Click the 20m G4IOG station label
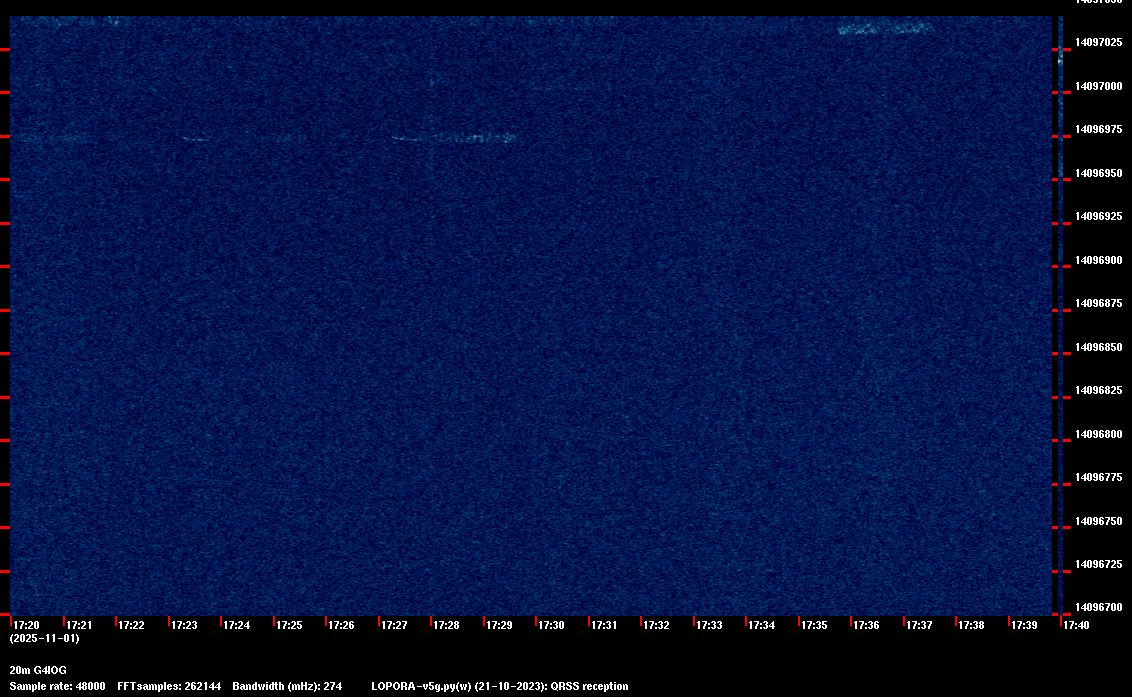The width and height of the screenshot is (1132, 697). click(38, 670)
